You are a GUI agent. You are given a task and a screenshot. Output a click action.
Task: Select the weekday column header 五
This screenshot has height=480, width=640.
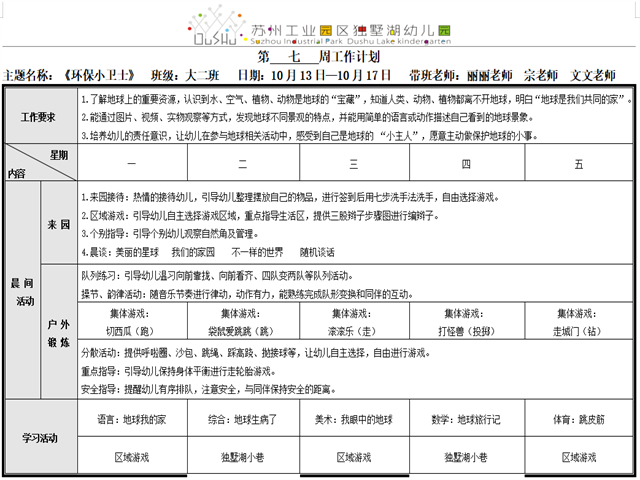579,162
